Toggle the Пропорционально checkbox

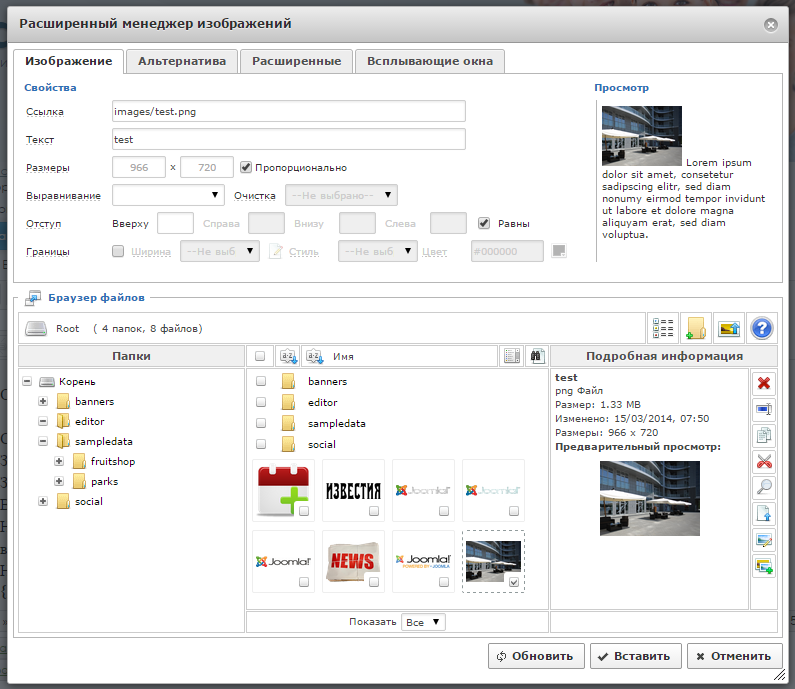click(246, 167)
